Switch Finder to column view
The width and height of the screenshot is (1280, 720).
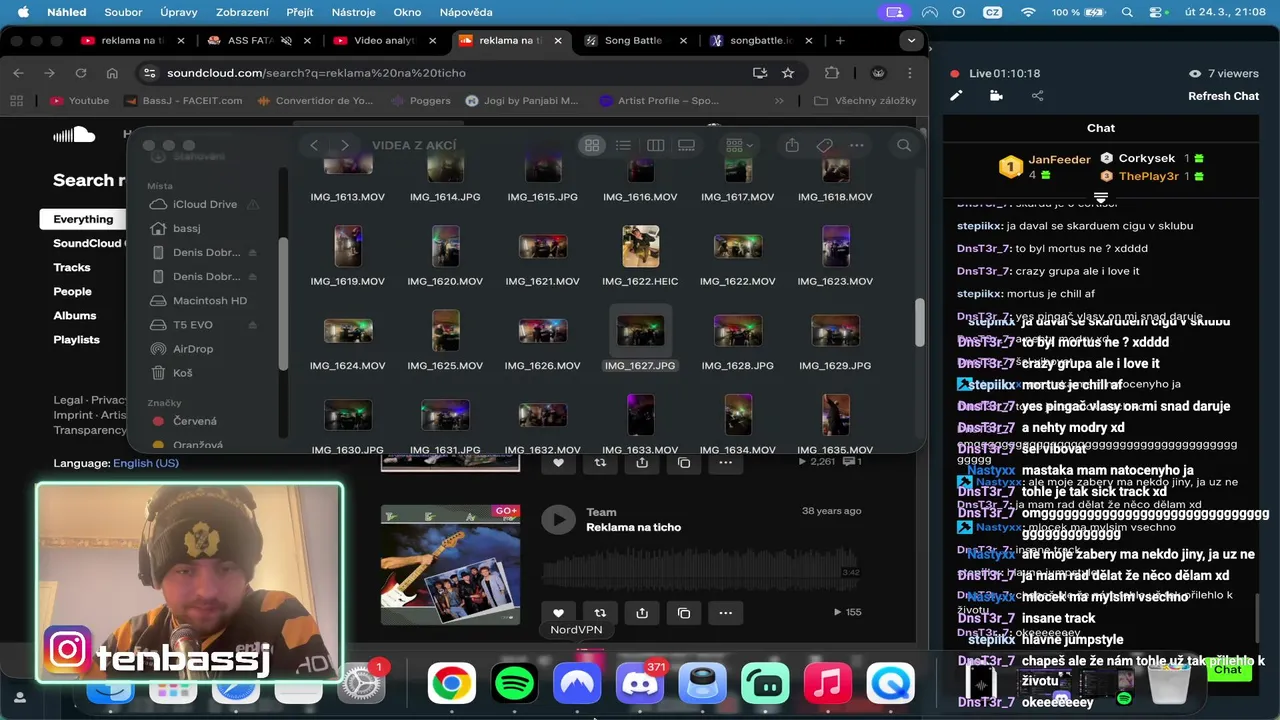655,145
